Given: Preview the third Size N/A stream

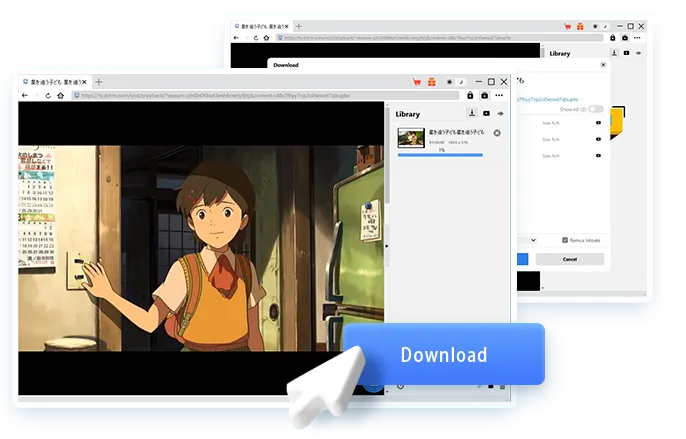Looking at the screenshot, I should coord(598,155).
